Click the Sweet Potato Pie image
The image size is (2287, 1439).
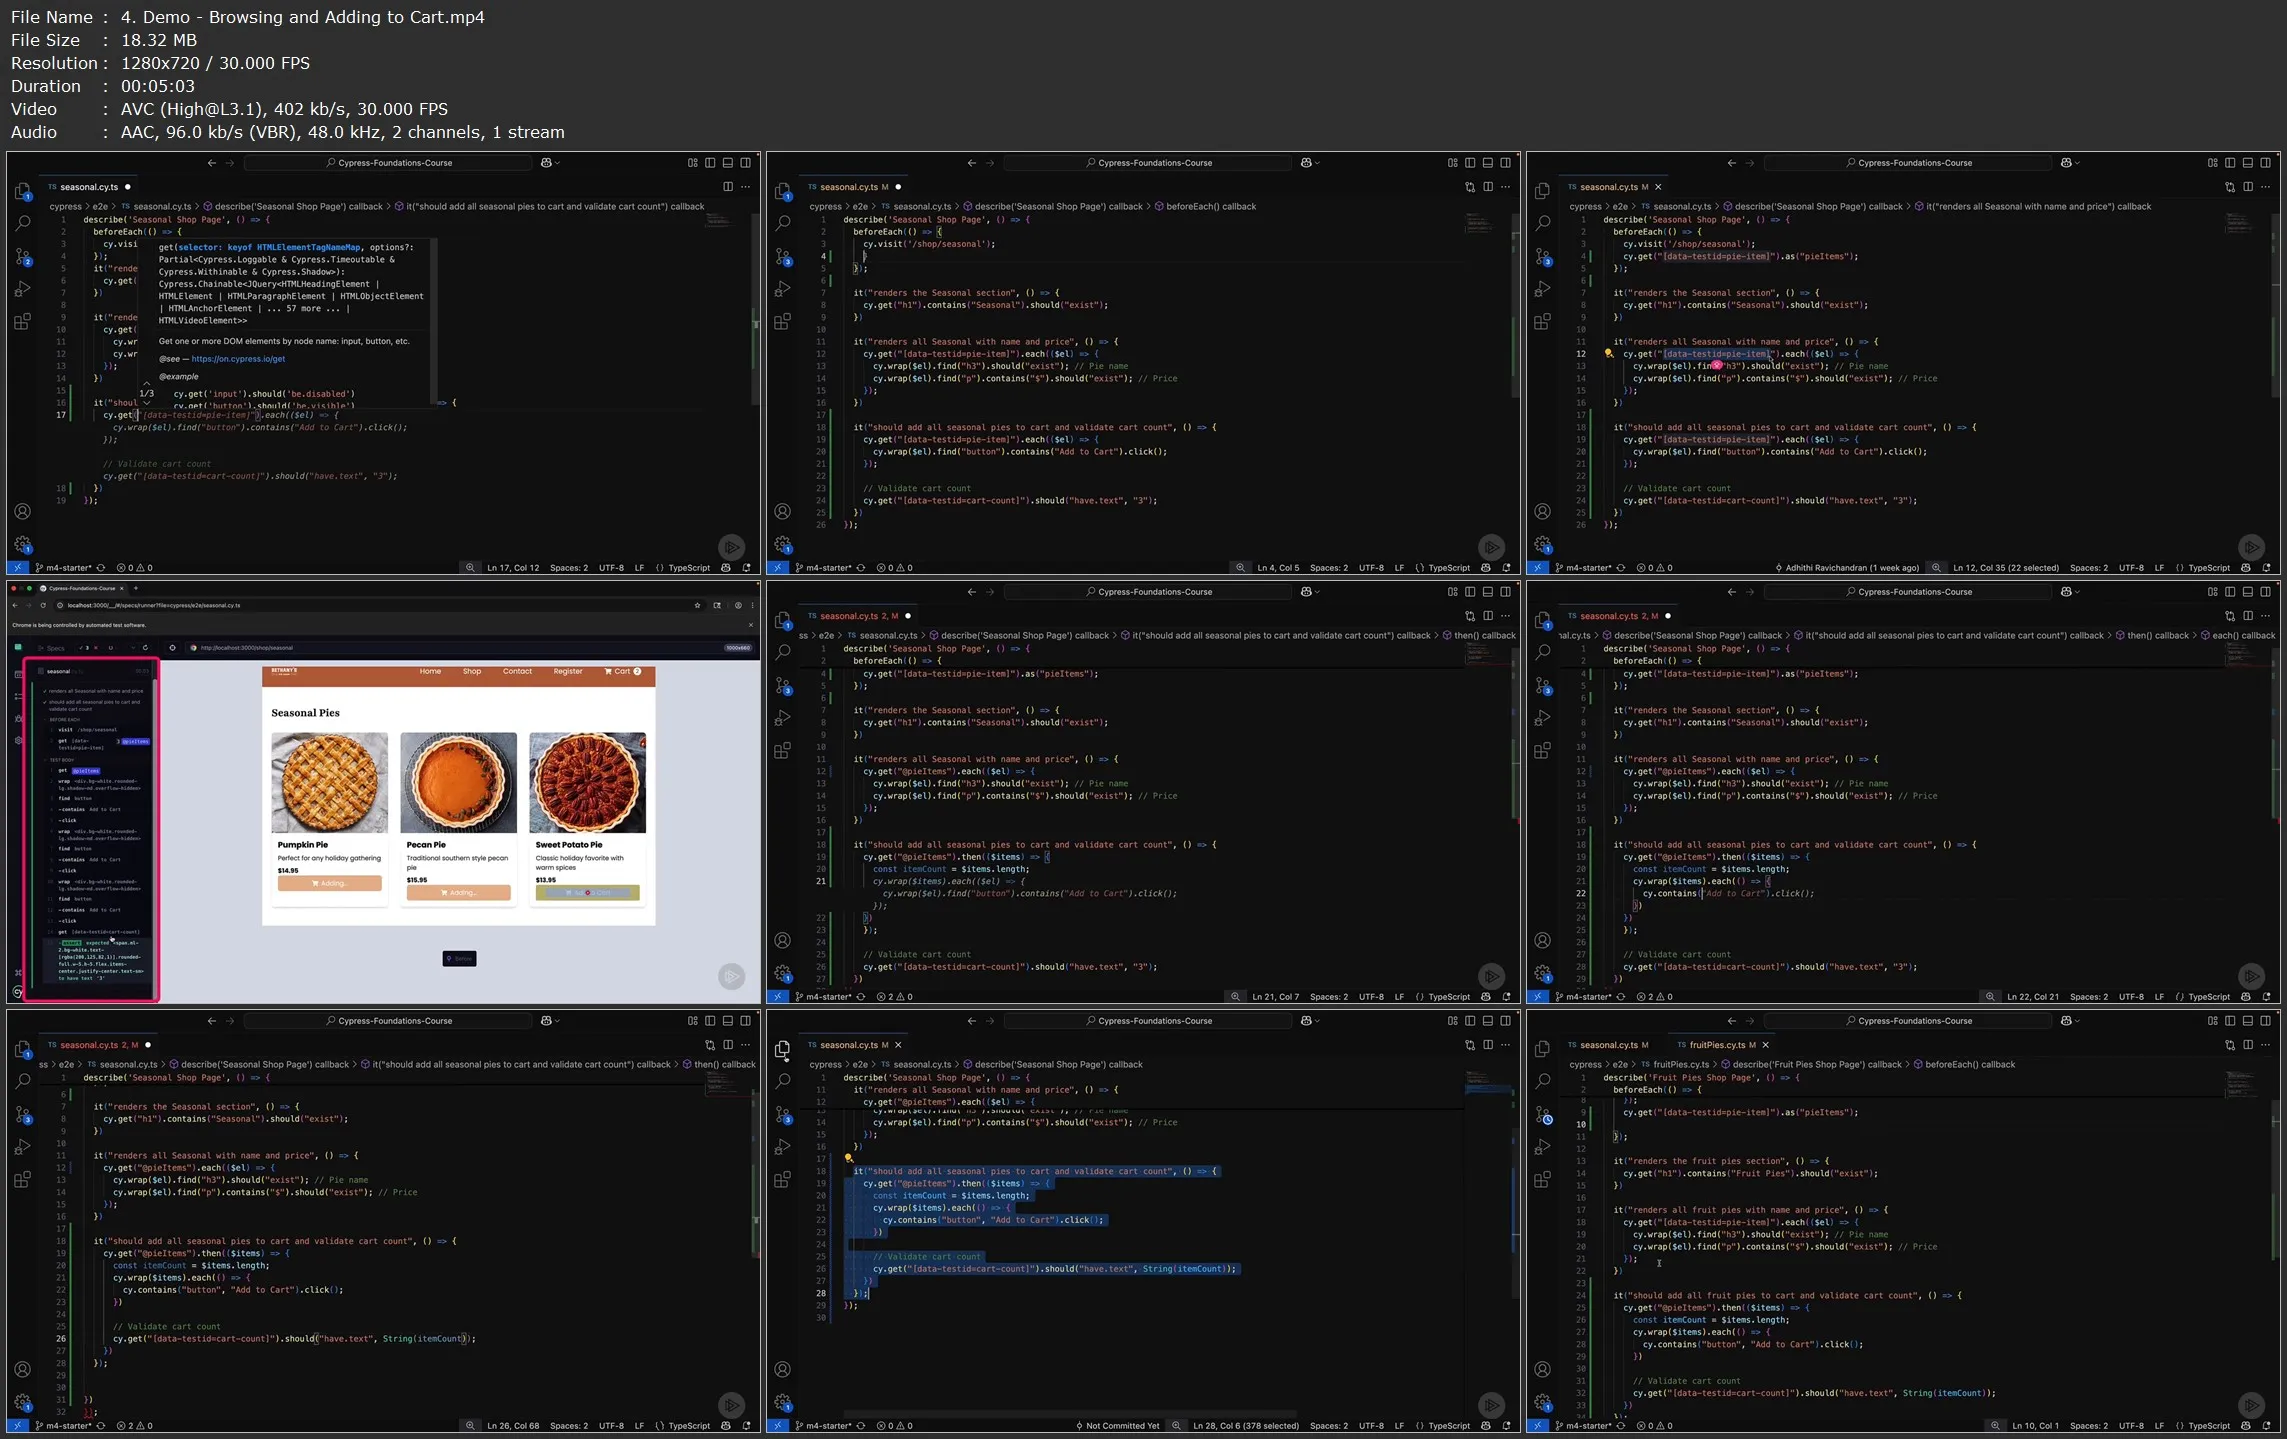pyautogui.click(x=587, y=783)
